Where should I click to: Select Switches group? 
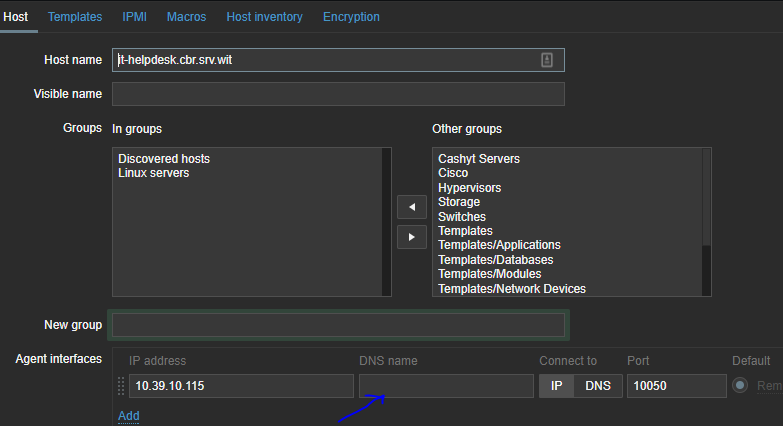coord(462,217)
